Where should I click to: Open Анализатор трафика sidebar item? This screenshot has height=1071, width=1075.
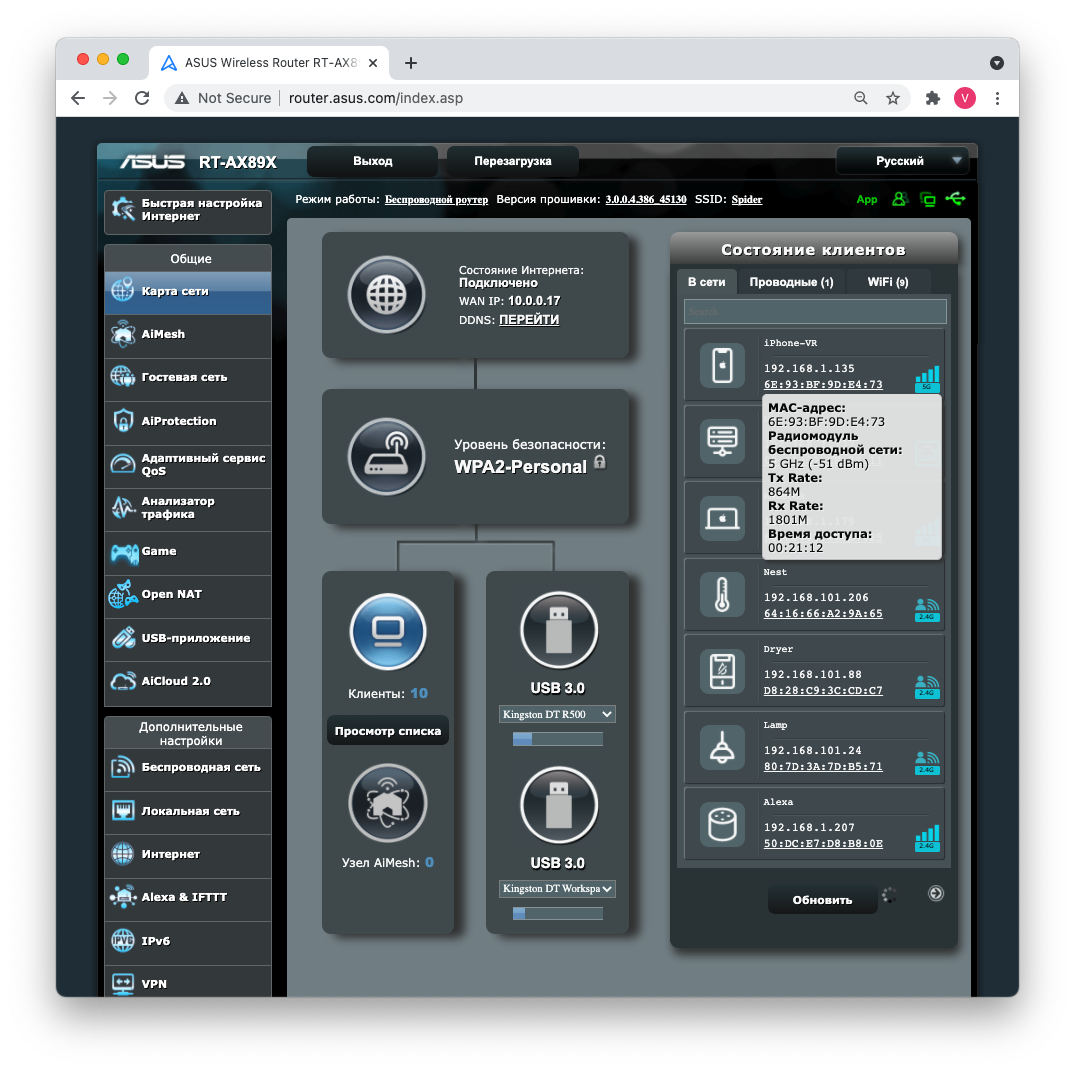pyautogui.click(x=188, y=508)
